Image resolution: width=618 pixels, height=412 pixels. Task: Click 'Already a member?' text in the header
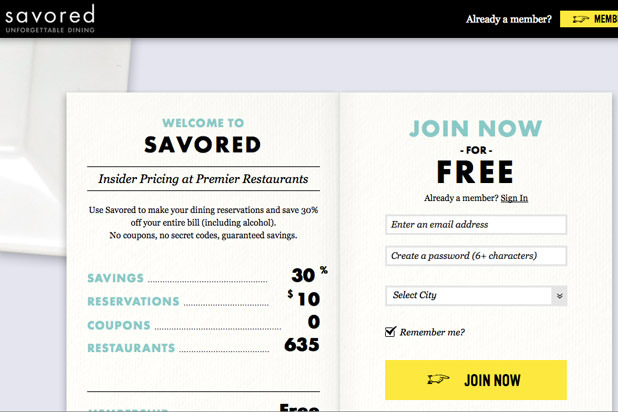click(508, 19)
